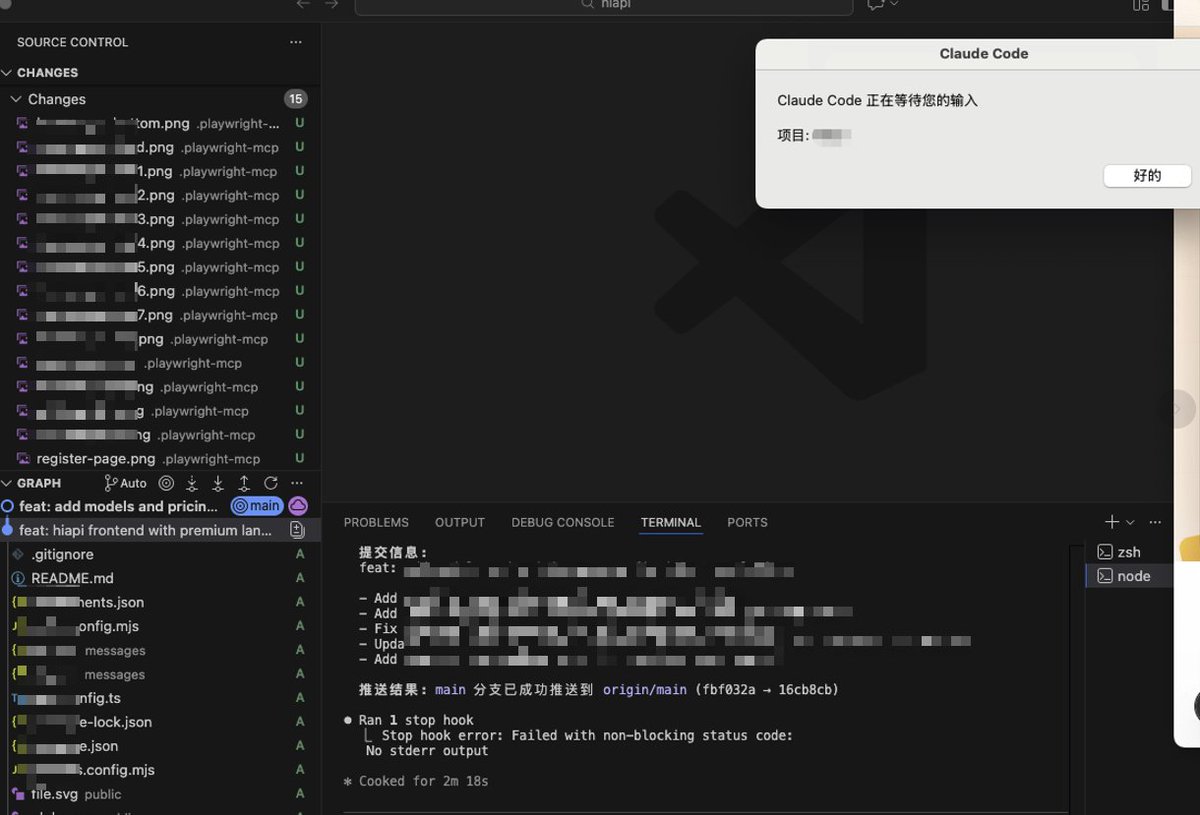
Task: Open Source Control more actions menu
Action: (295, 42)
